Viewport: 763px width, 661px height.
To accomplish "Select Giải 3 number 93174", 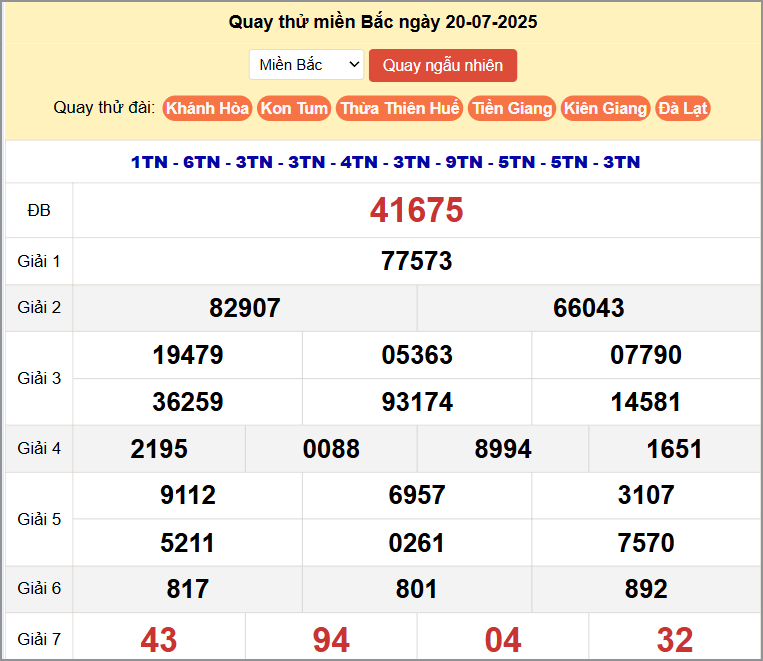I will (417, 402).
